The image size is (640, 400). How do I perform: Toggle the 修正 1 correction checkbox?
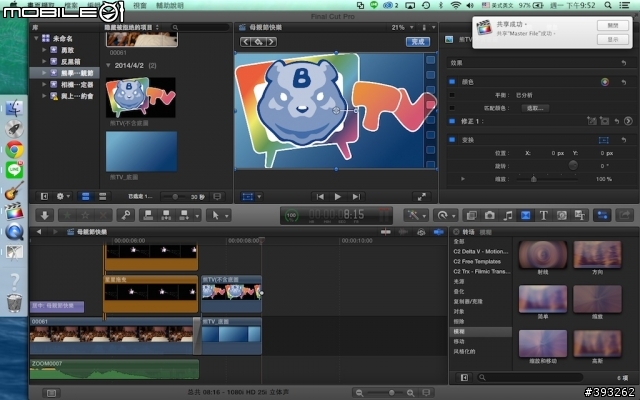tap(452, 121)
